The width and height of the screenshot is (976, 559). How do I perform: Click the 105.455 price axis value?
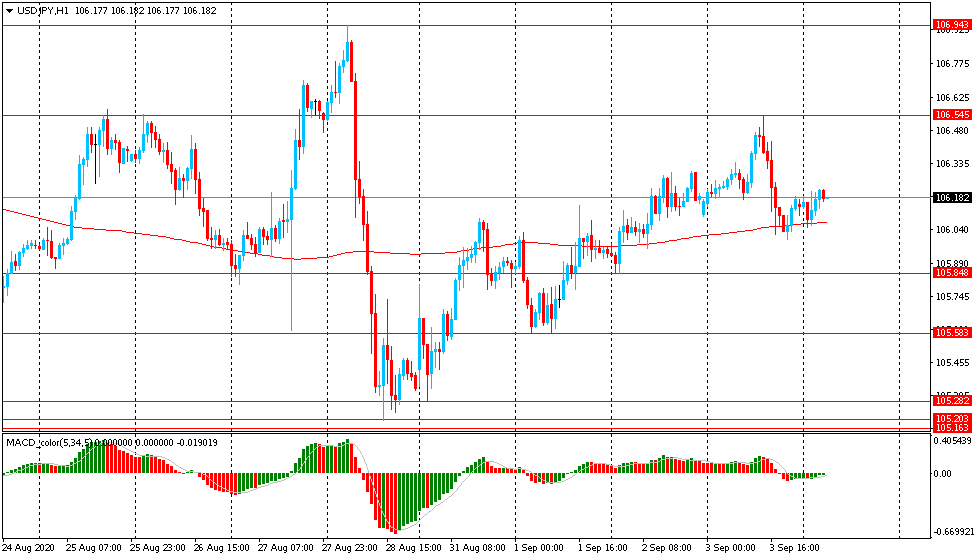point(953,363)
